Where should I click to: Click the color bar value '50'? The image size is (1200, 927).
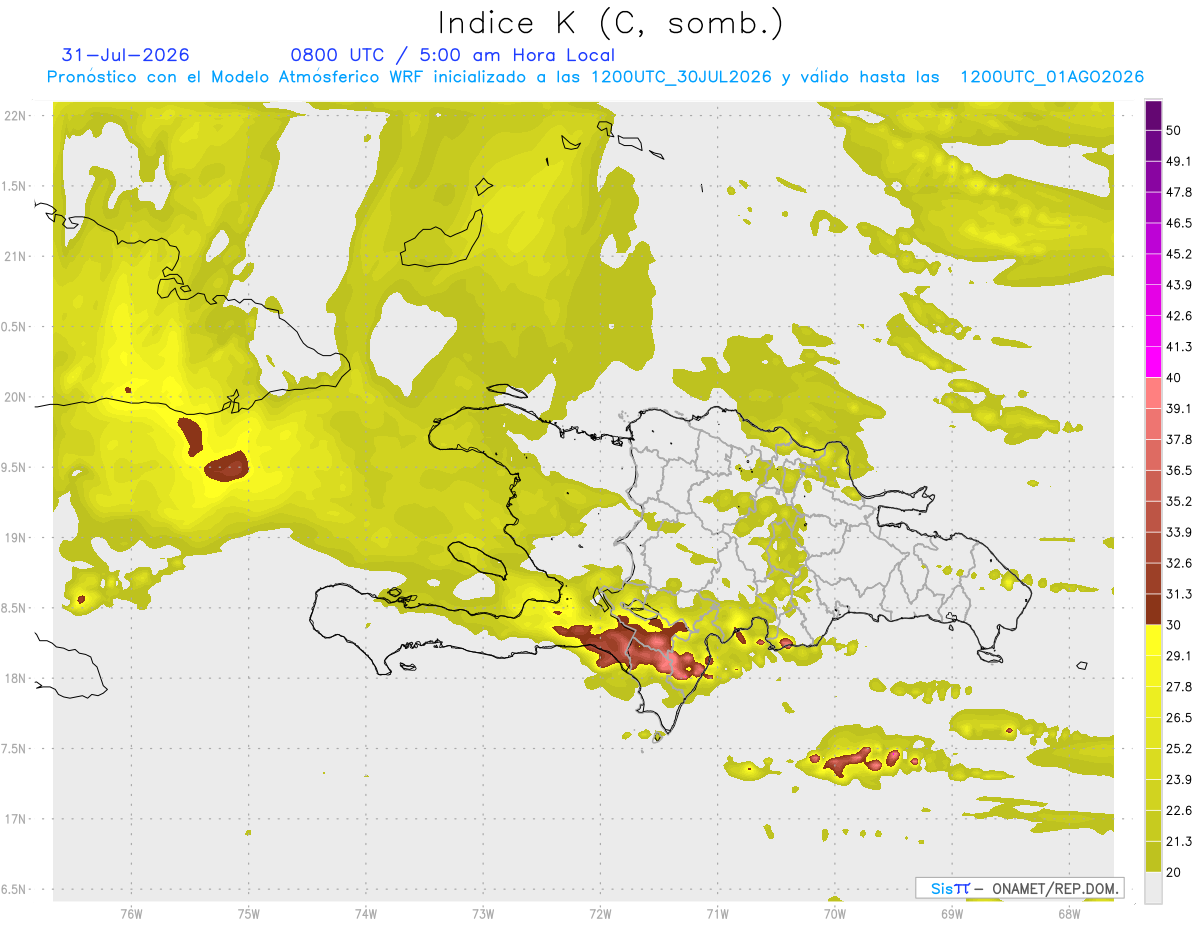(1175, 131)
